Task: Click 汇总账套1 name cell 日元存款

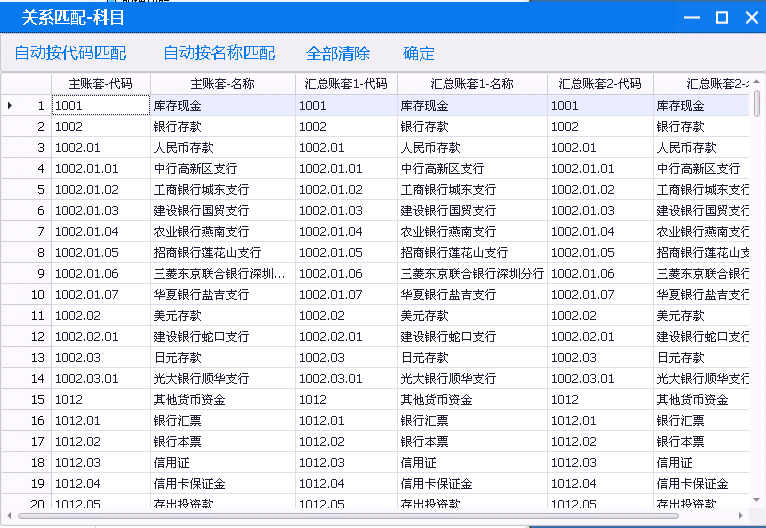Action: click(x=472, y=358)
